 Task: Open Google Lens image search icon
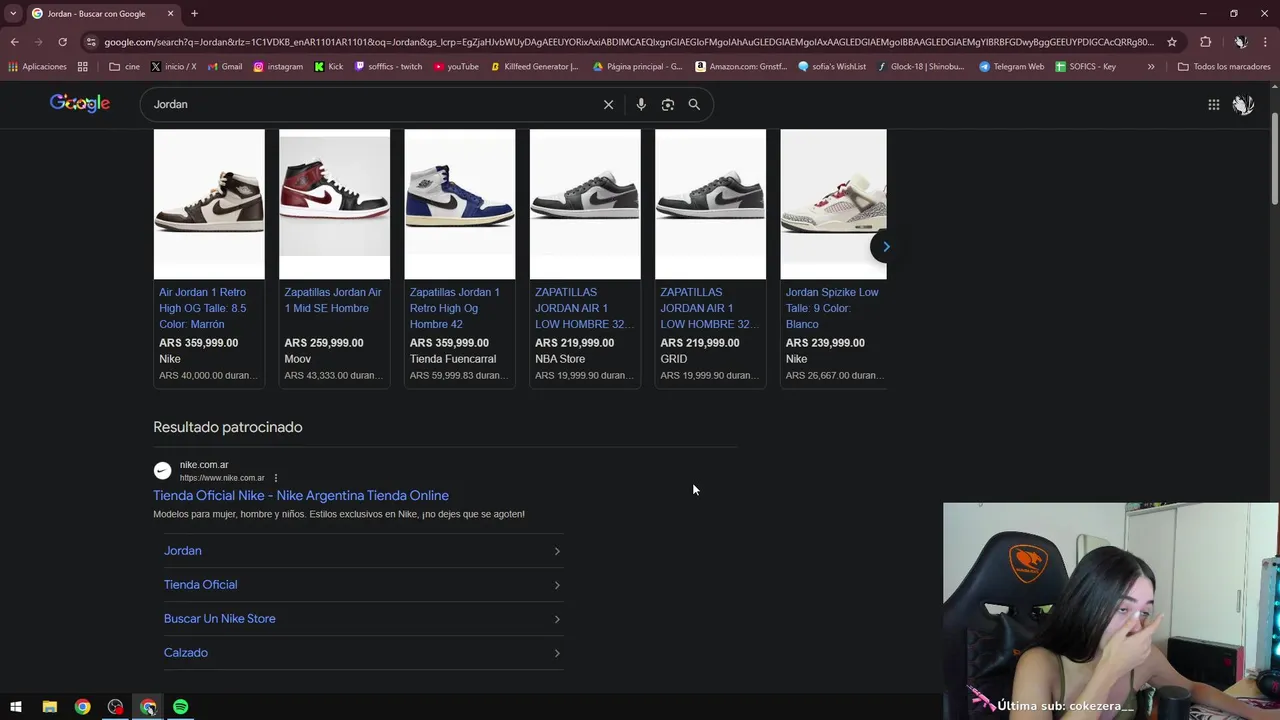tap(668, 104)
